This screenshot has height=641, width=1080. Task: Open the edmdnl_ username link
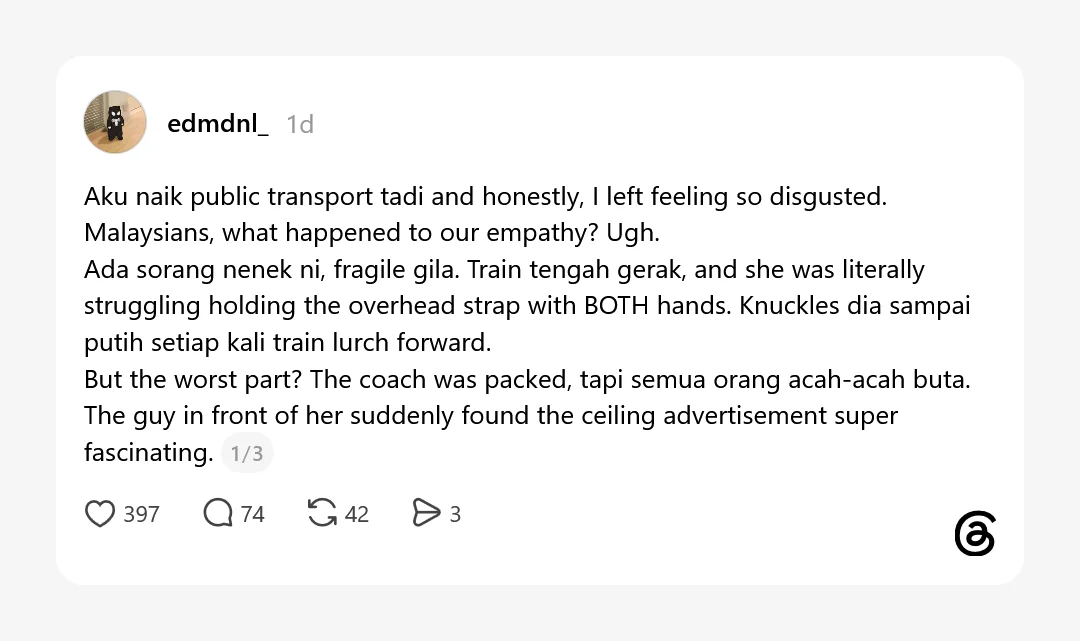218,123
